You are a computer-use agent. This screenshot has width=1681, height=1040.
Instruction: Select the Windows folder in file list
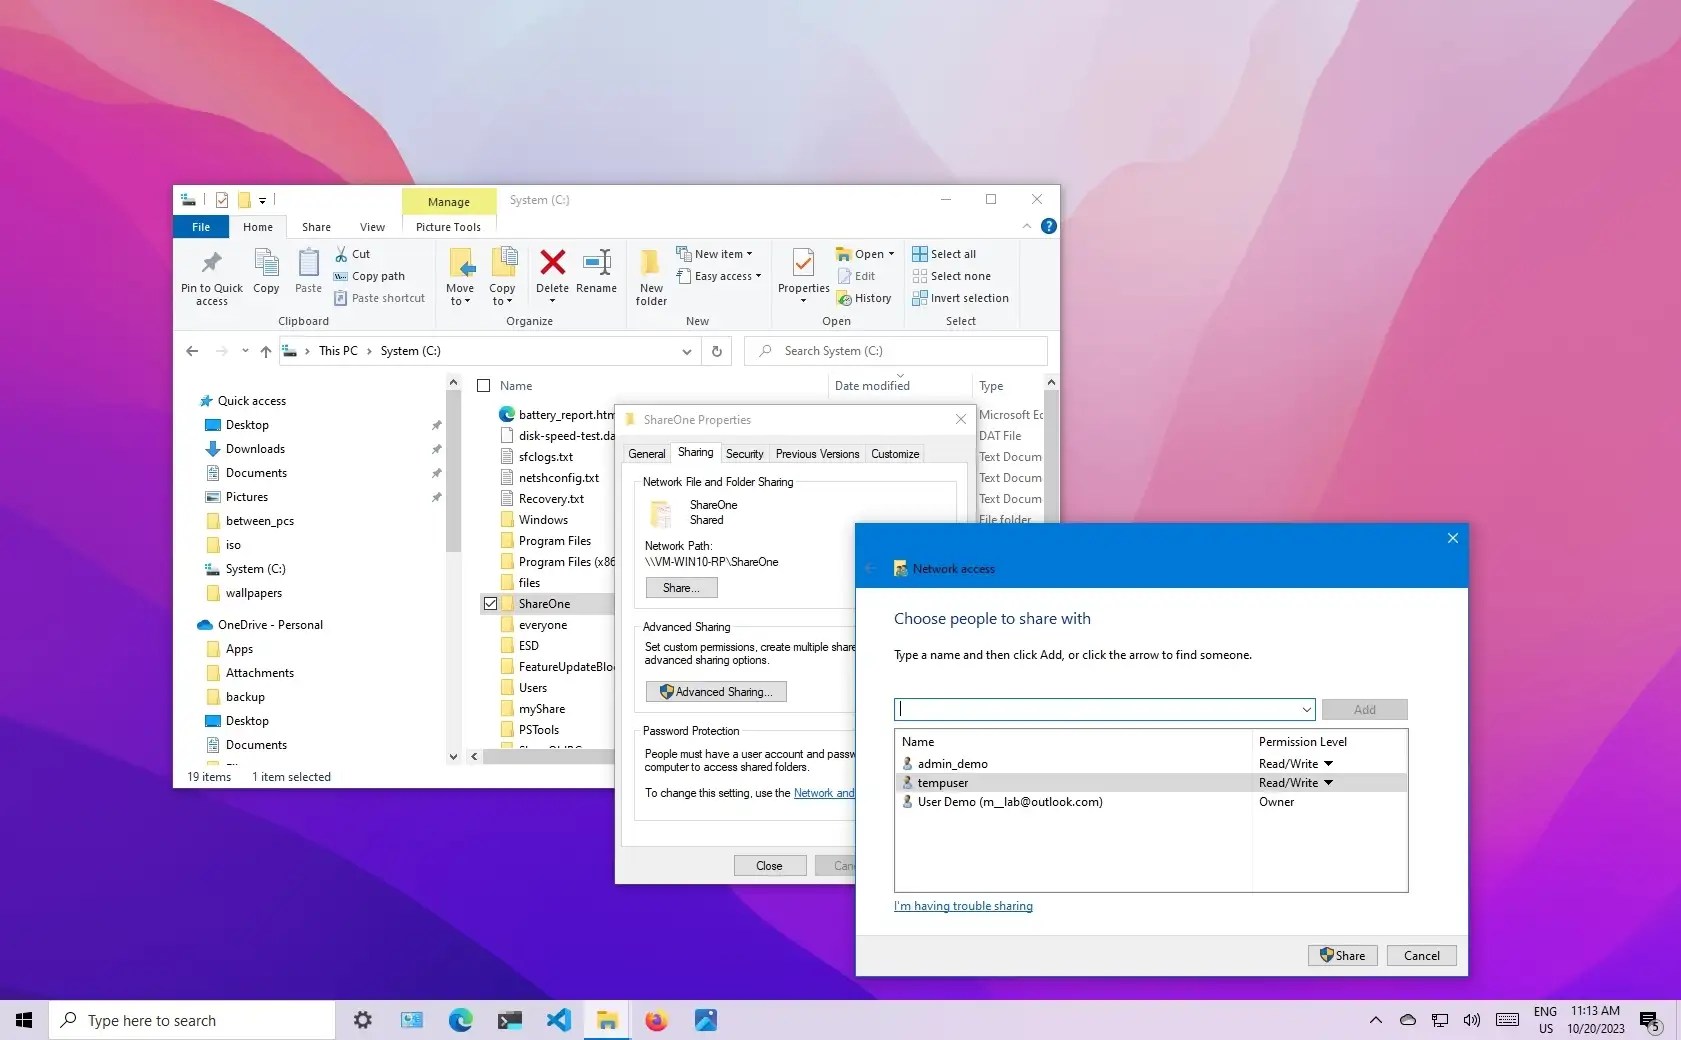click(543, 520)
